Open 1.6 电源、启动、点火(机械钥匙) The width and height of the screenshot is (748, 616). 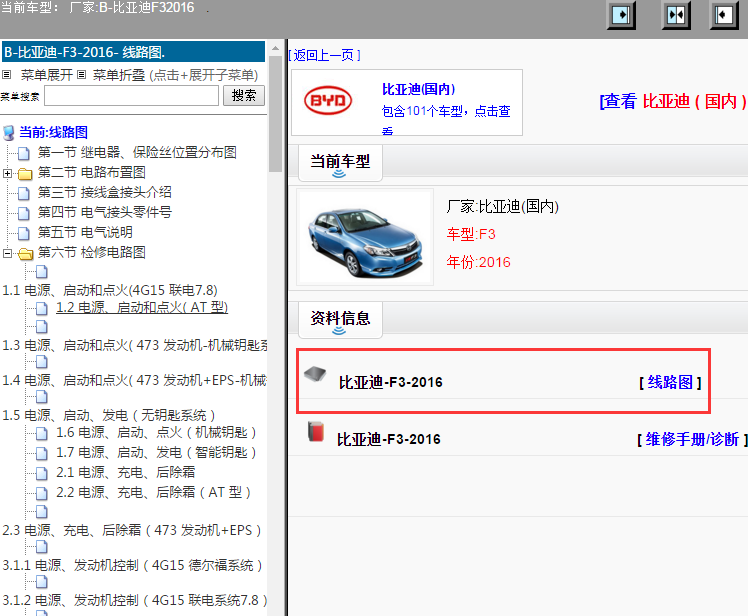(157, 433)
